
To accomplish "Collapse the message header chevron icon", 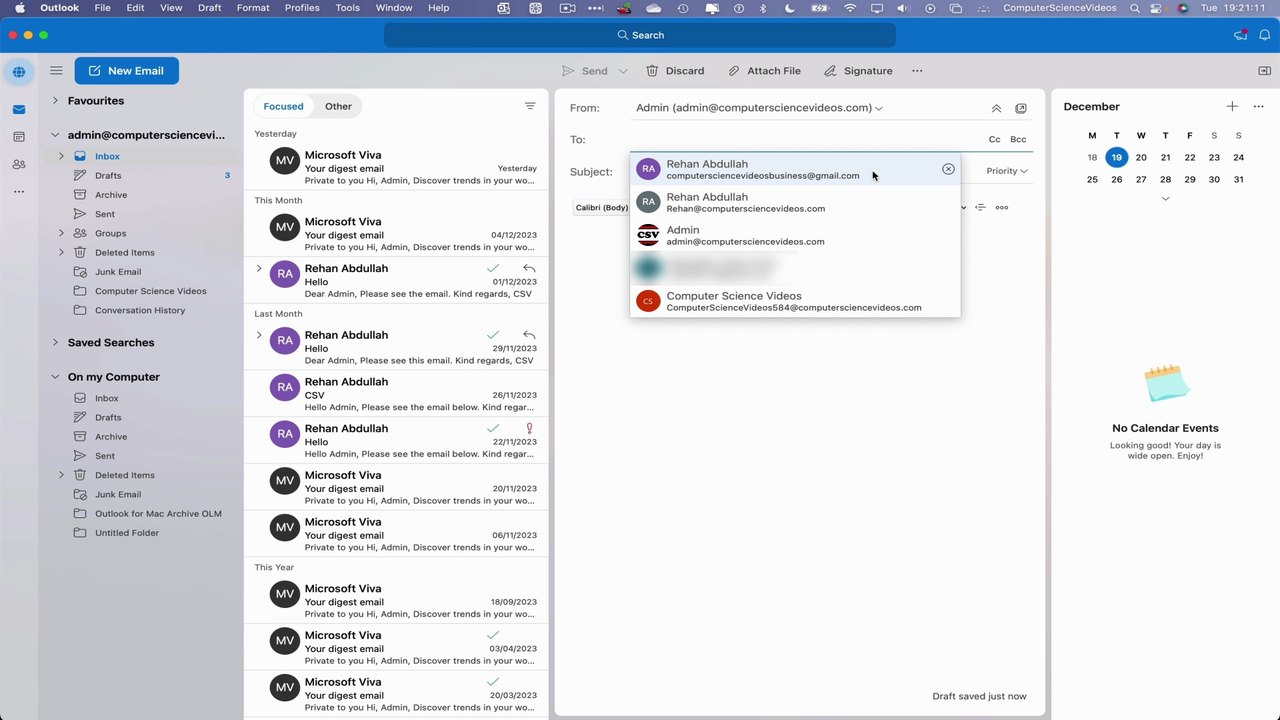I will [x=996, y=108].
